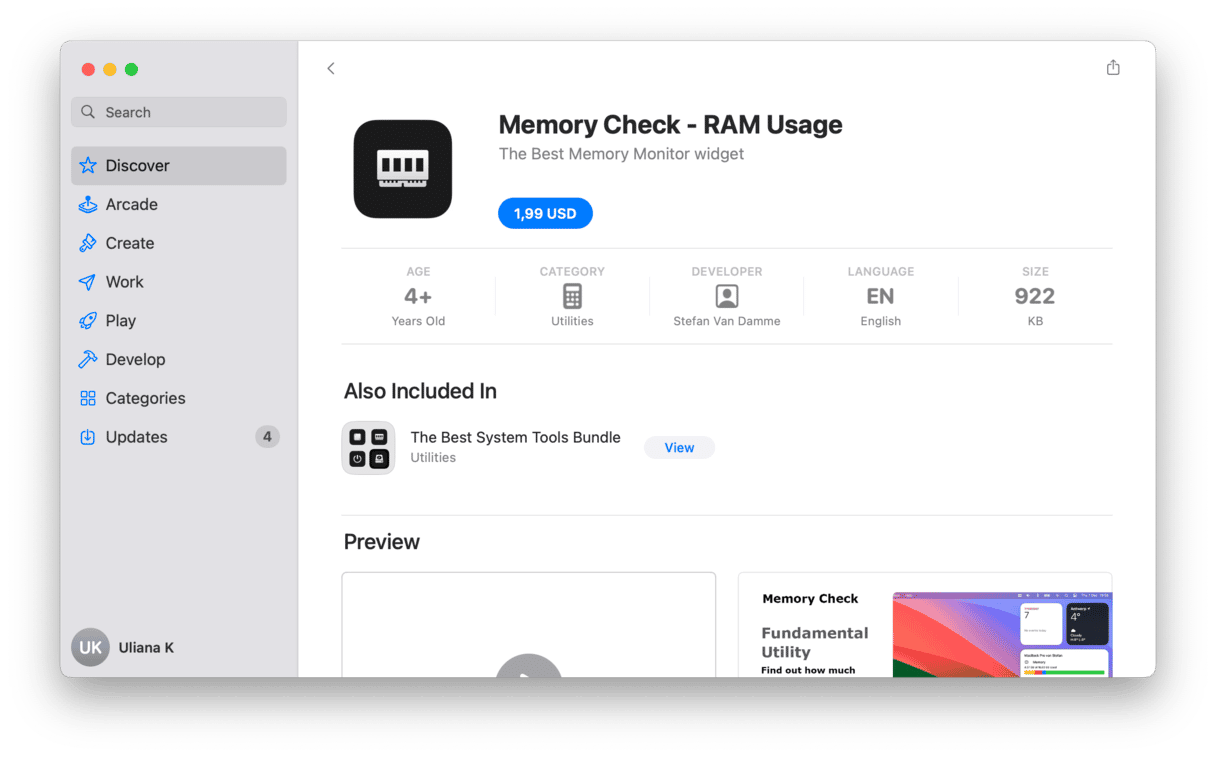Open the share menu icon

click(x=1113, y=67)
